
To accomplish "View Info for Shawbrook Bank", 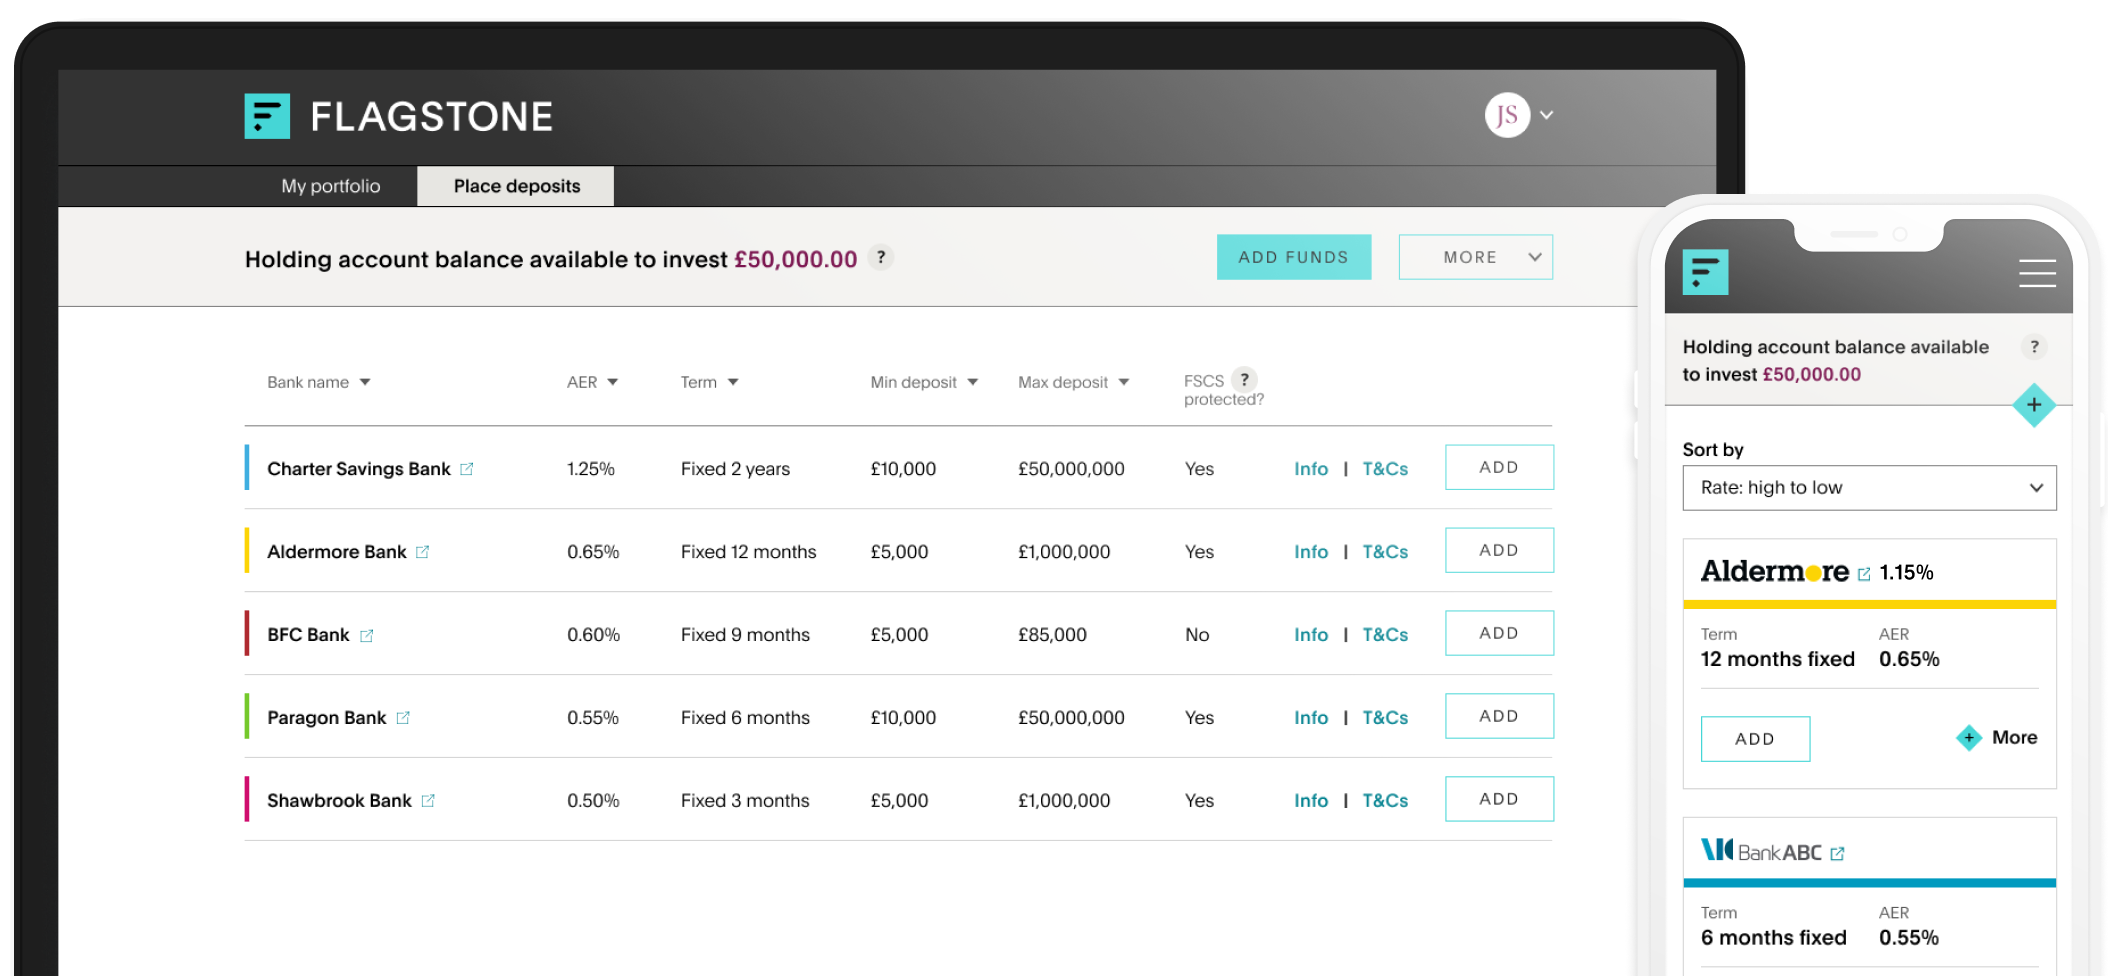I will click(1311, 801).
